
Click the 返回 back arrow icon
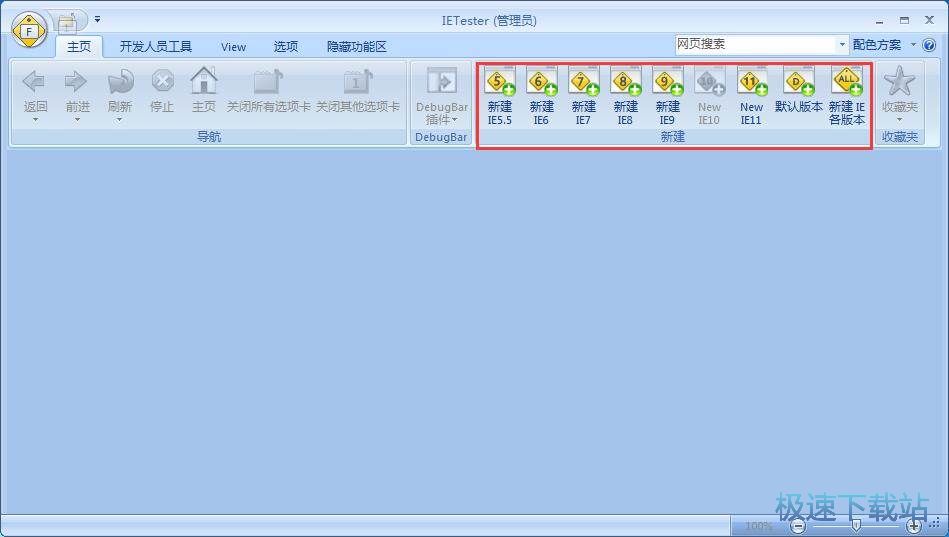(x=35, y=81)
